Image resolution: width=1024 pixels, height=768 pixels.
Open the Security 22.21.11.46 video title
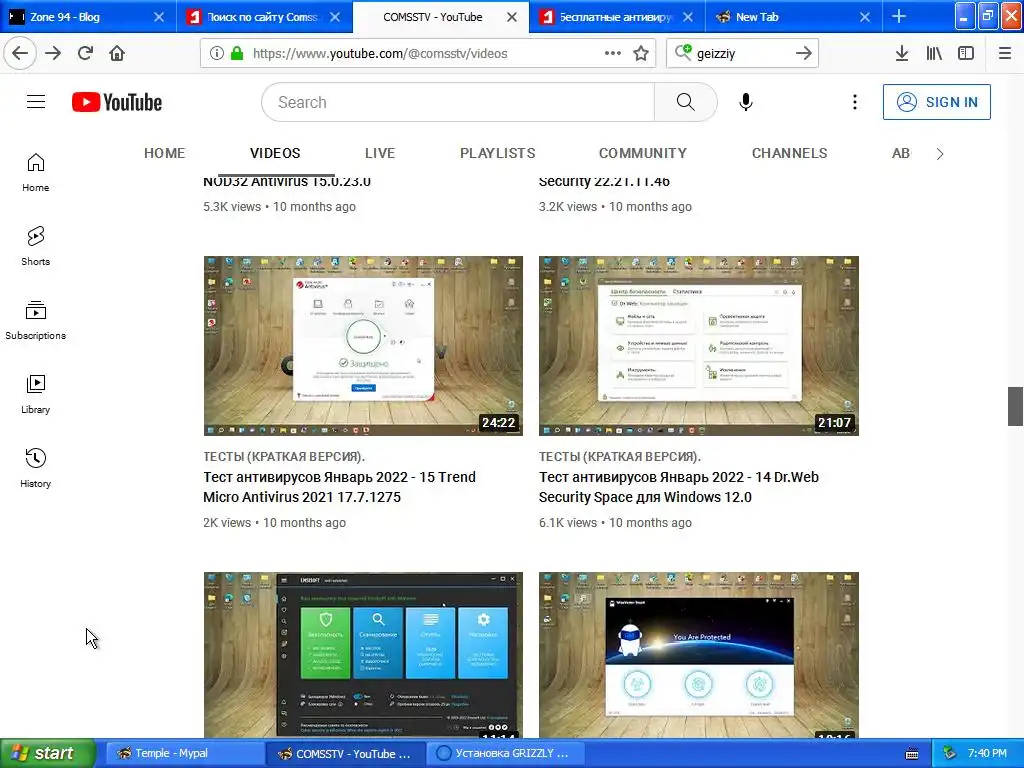click(604, 182)
